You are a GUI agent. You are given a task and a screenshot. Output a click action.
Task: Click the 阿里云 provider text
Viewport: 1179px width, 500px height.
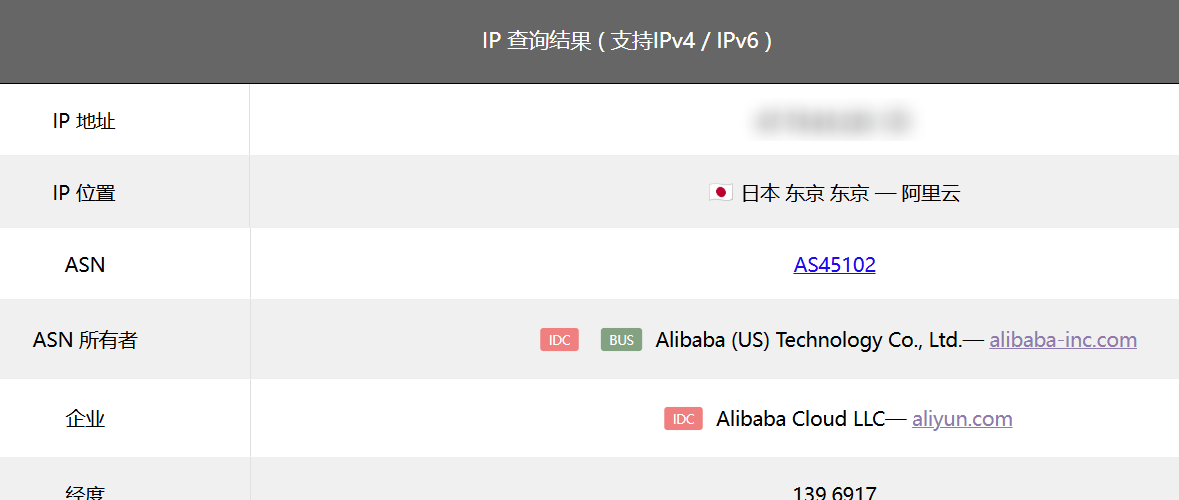[x=931, y=193]
